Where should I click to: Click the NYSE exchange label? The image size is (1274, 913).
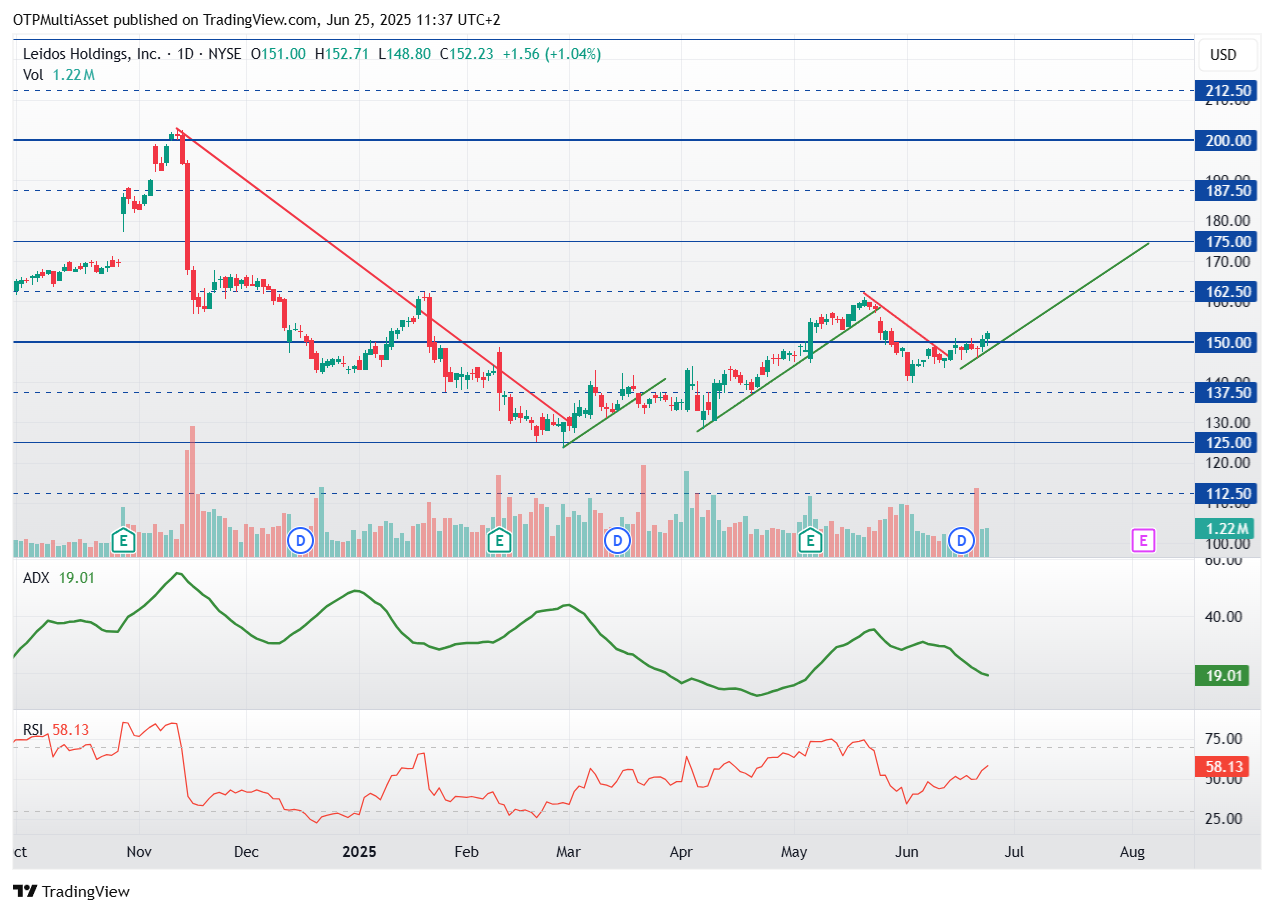point(223,54)
